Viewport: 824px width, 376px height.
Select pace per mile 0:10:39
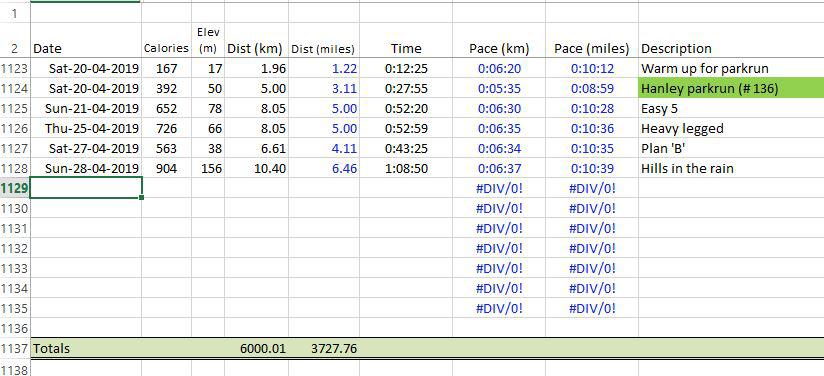592,168
